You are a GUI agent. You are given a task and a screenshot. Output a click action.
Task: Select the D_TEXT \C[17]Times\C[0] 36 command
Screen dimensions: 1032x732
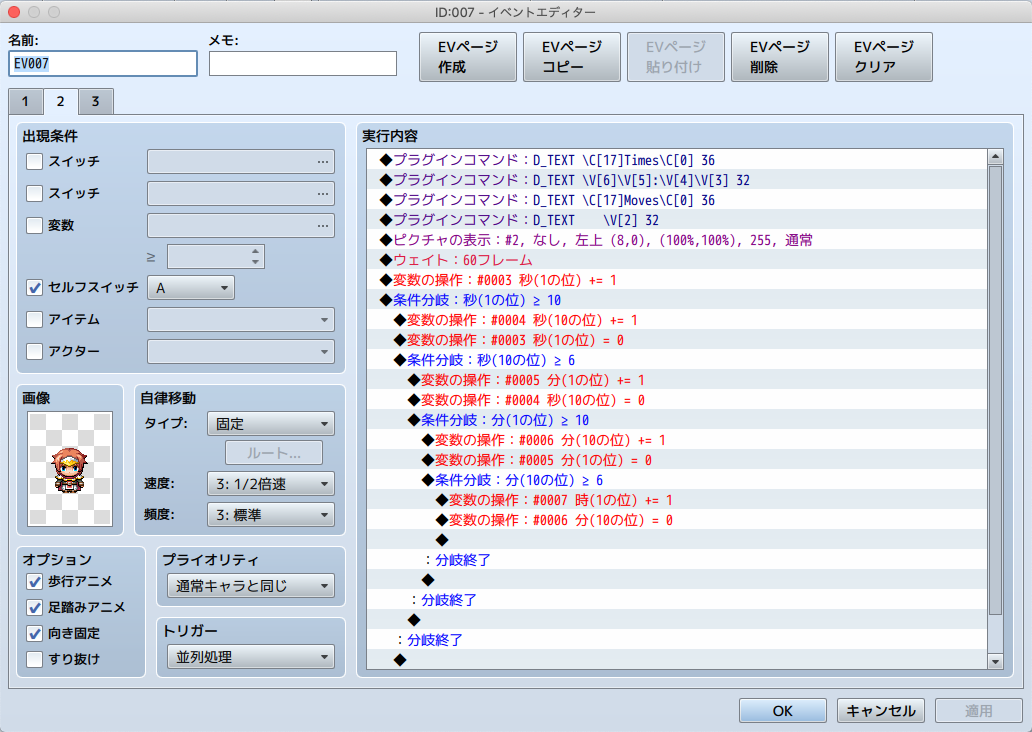click(677, 160)
